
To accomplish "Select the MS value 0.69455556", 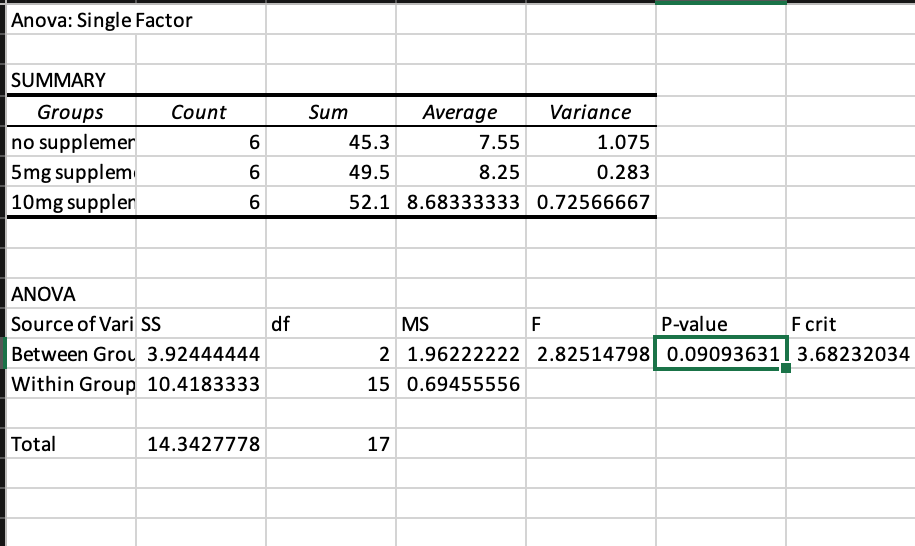I will 461,384.
